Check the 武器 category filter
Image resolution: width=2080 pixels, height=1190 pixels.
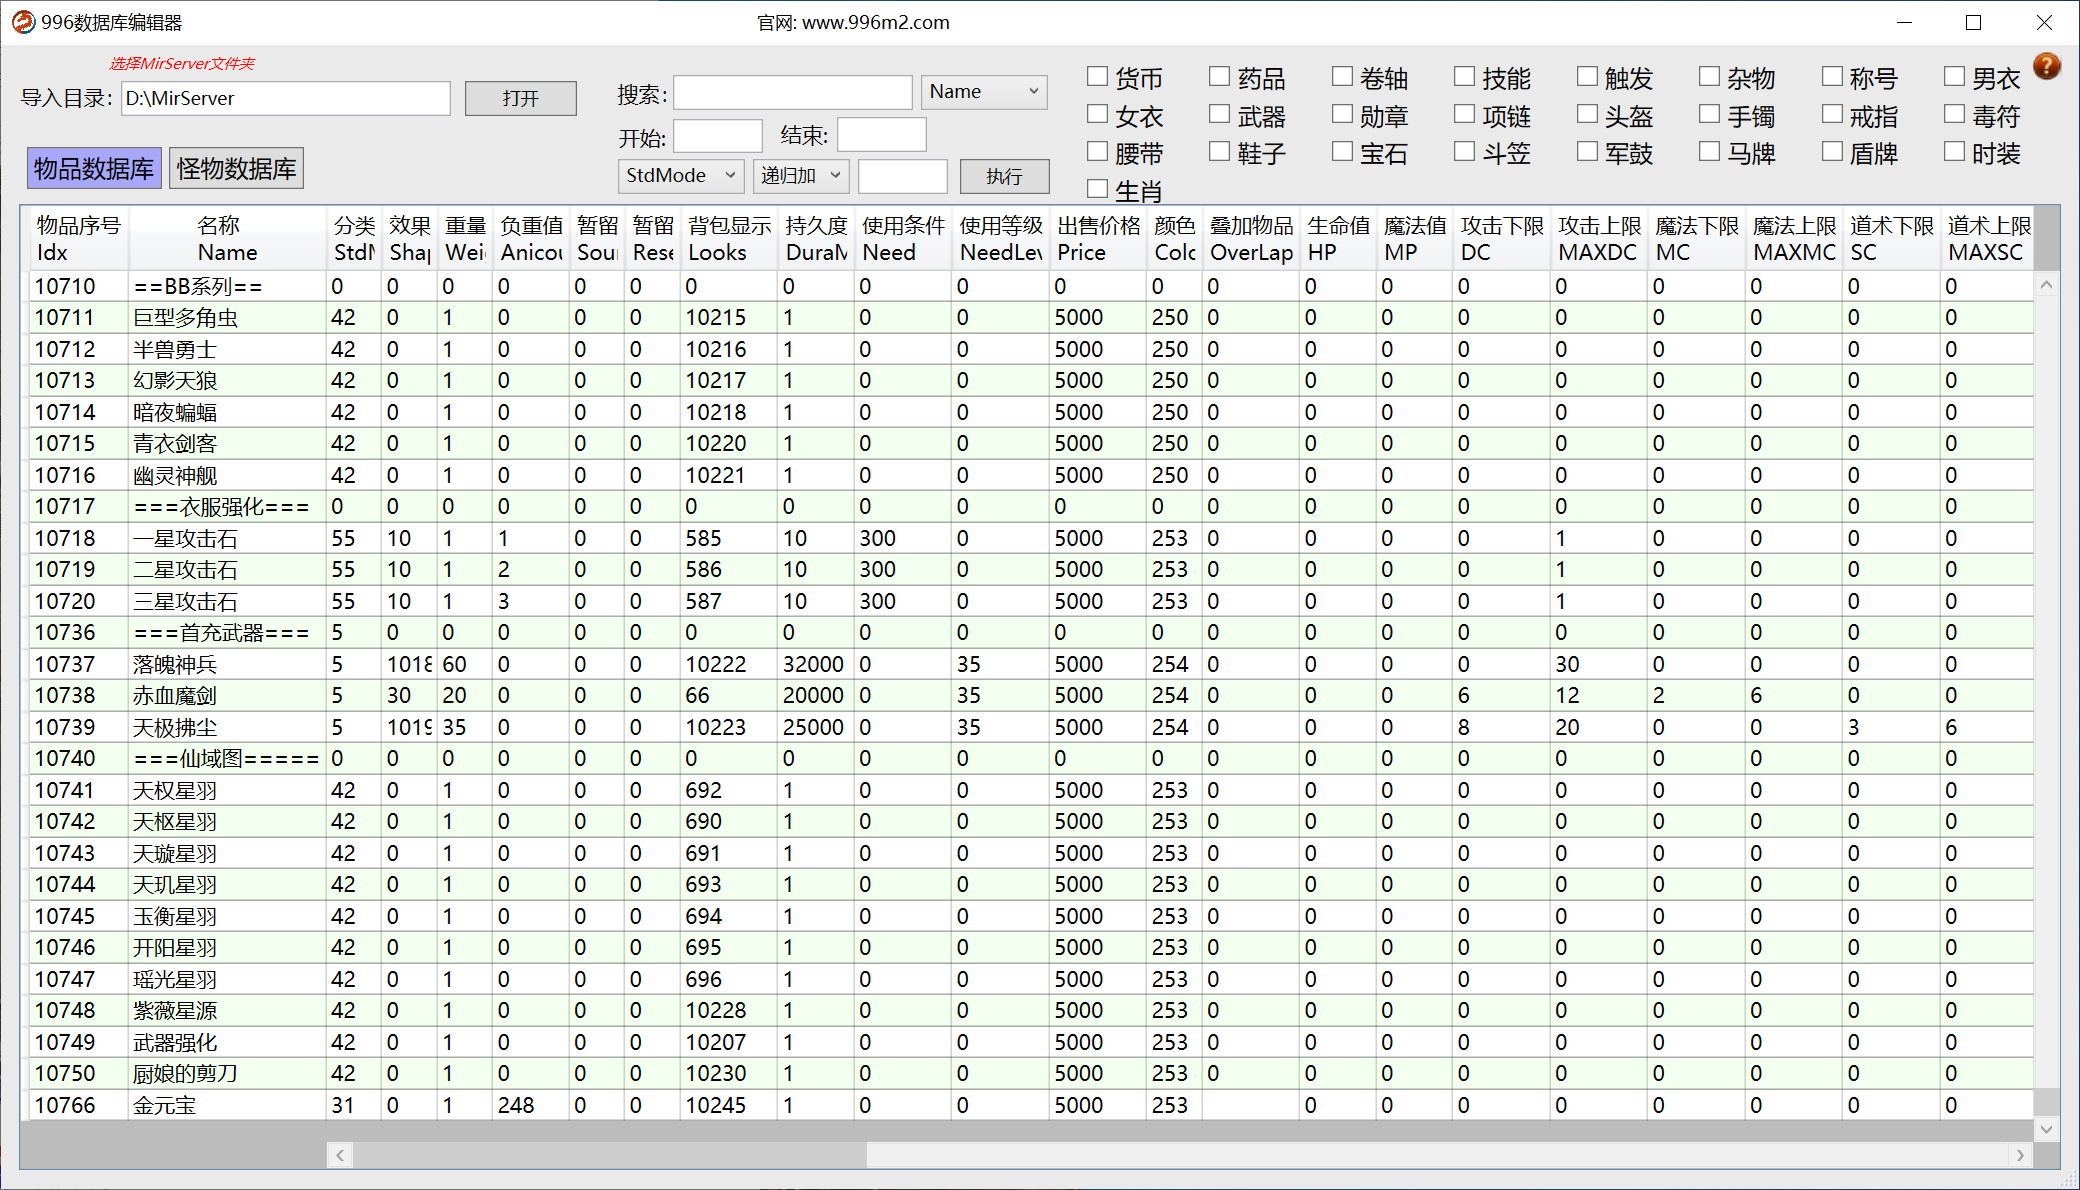1219,114
